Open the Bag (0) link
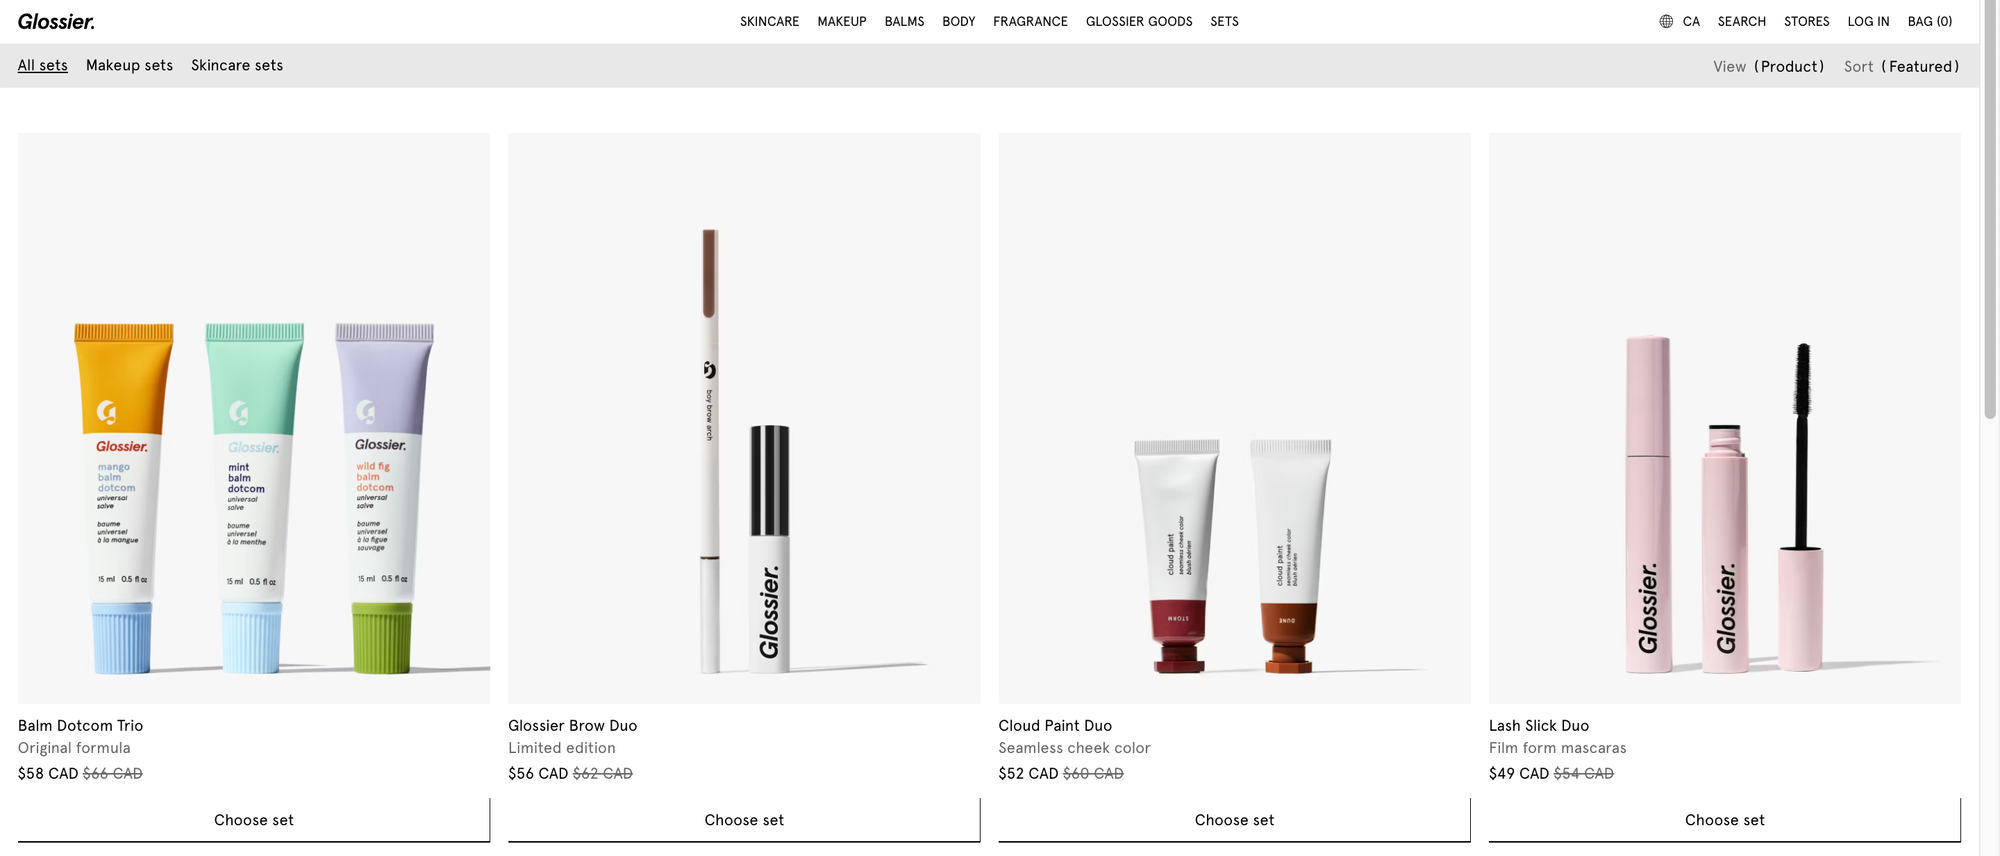This screenshot has width=2000, height=856. click(1929, 21)
